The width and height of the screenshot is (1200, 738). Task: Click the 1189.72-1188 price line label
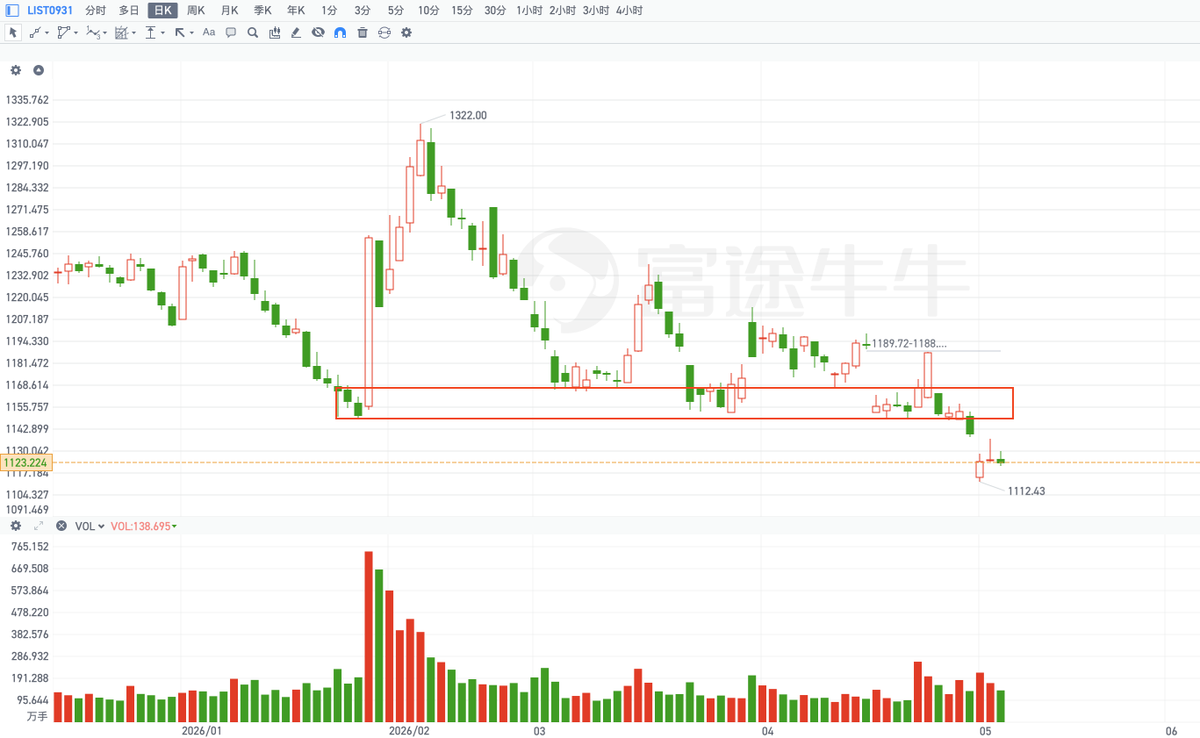(x=909, y=343)
